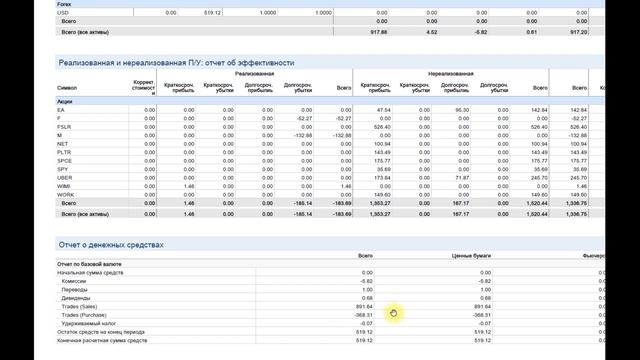The height and width of the screenshot is (360, 640).
Task: Click the 'Отчет о денежных средствах' section heading
Action: tap(111, 245)
